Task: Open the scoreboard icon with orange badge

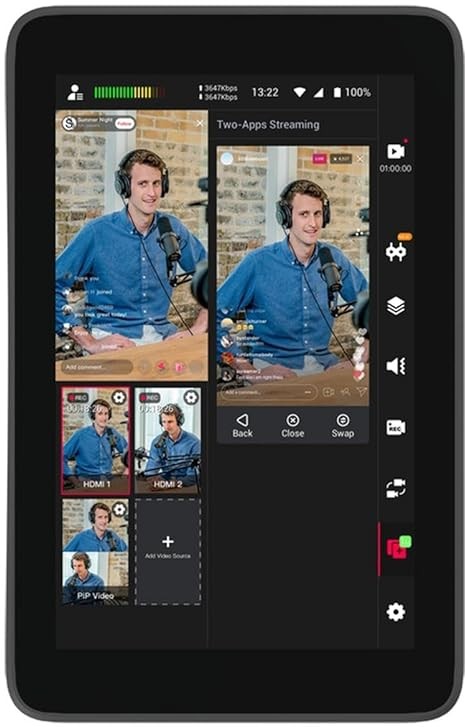Action: [396, 252]
